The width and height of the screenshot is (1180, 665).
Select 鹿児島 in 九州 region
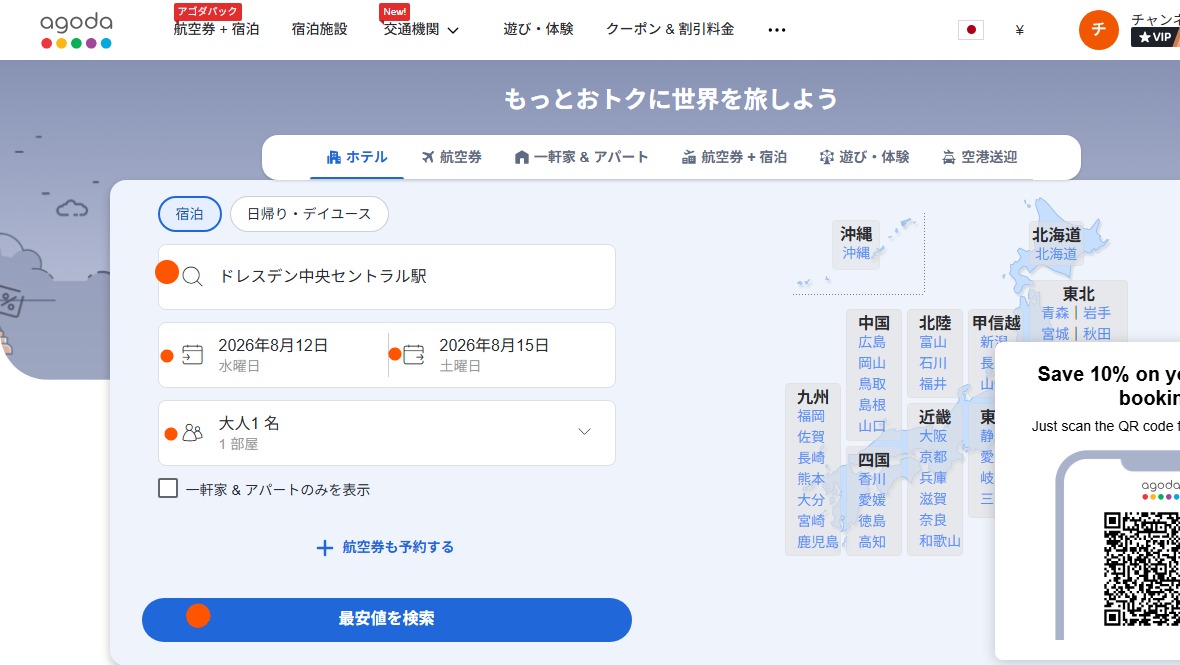(818, 542)
